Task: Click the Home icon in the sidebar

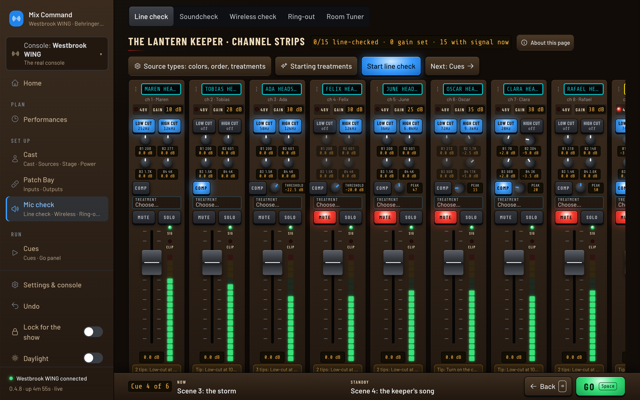Action: point(15,83)
